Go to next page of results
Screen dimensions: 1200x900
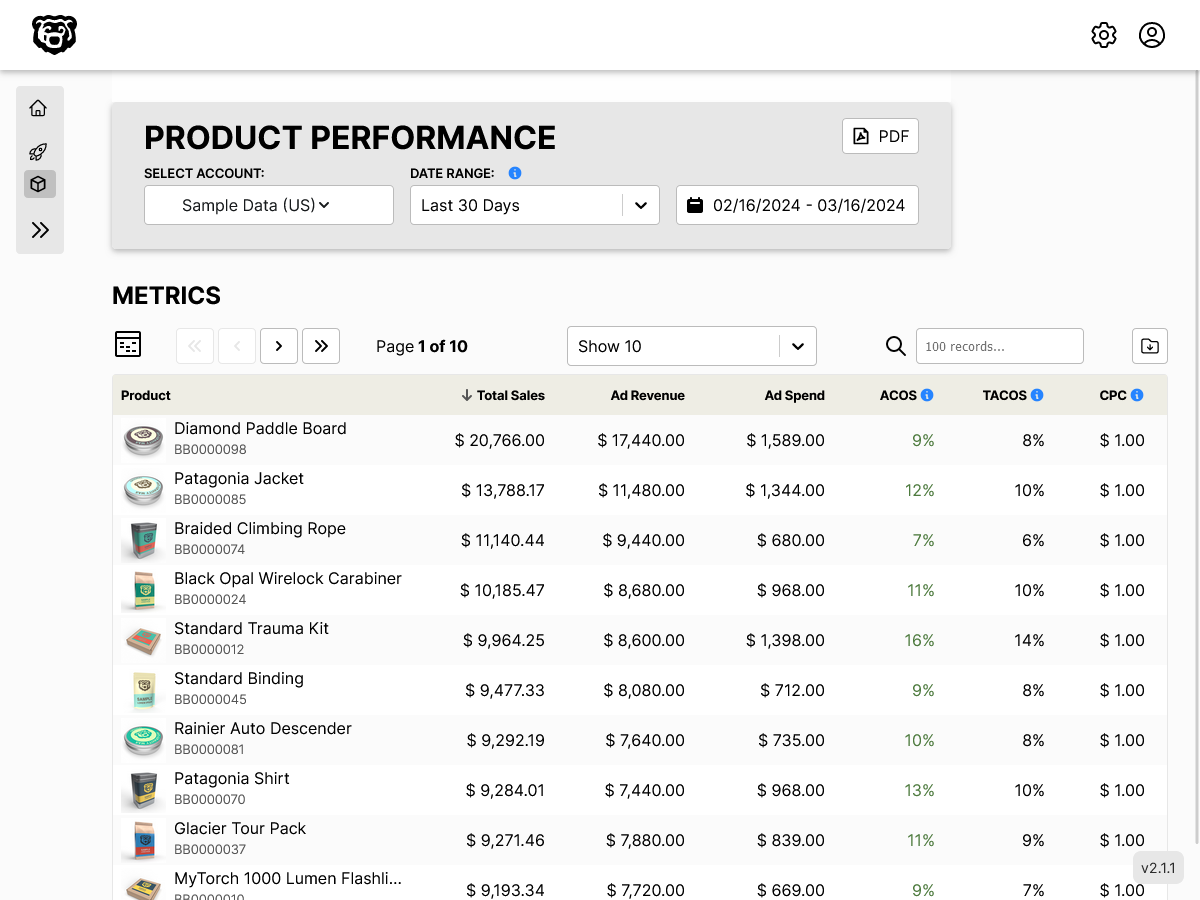(279, 346)
